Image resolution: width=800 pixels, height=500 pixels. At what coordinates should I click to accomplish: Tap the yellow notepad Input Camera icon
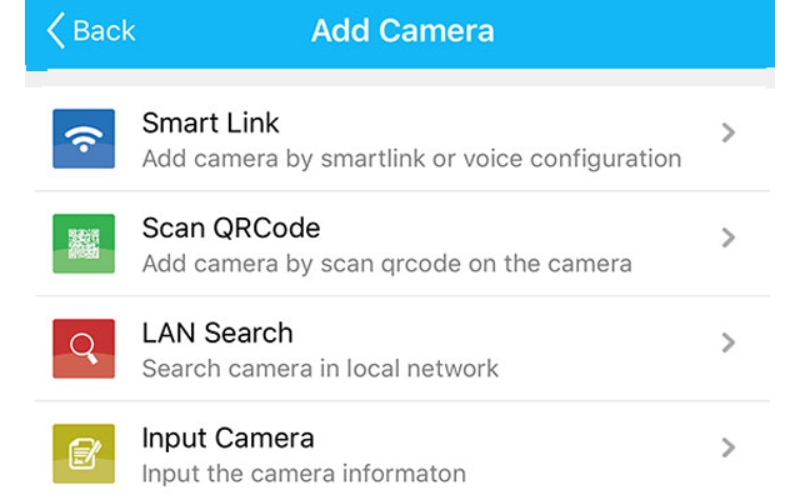[83, 453]
